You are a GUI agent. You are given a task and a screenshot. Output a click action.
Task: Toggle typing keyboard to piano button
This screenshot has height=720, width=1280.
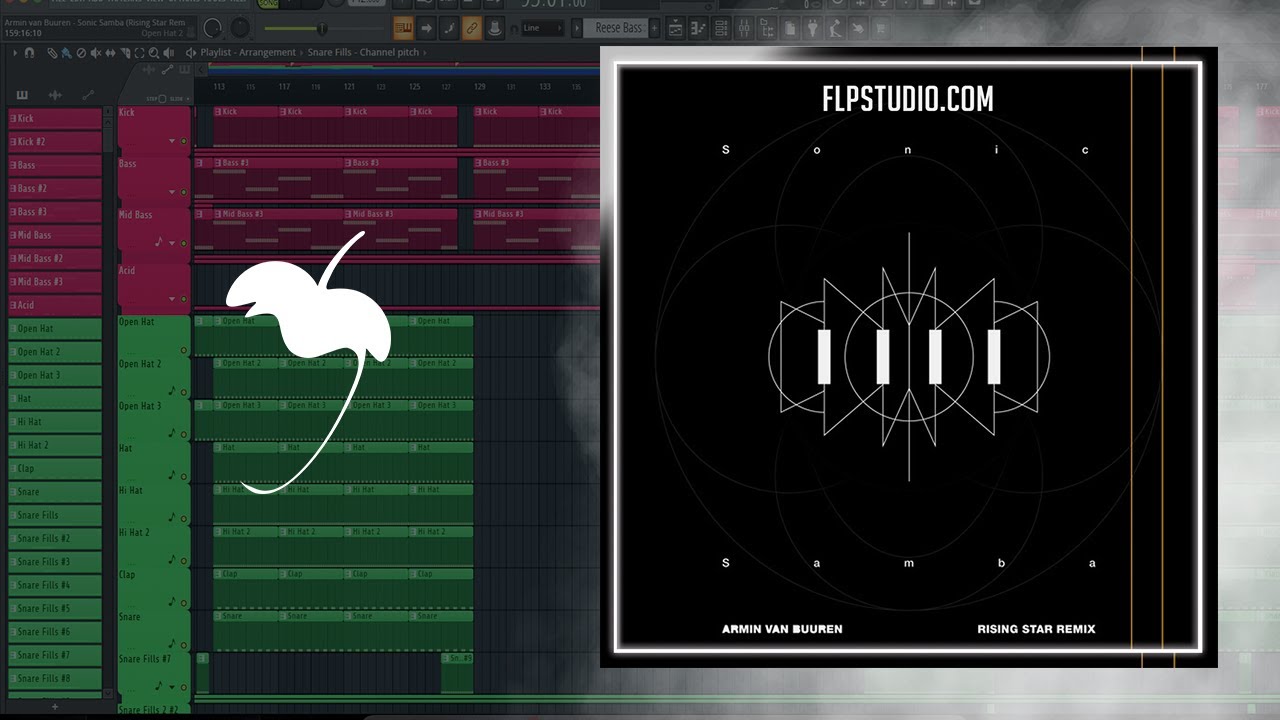click(x=402, y=28)
